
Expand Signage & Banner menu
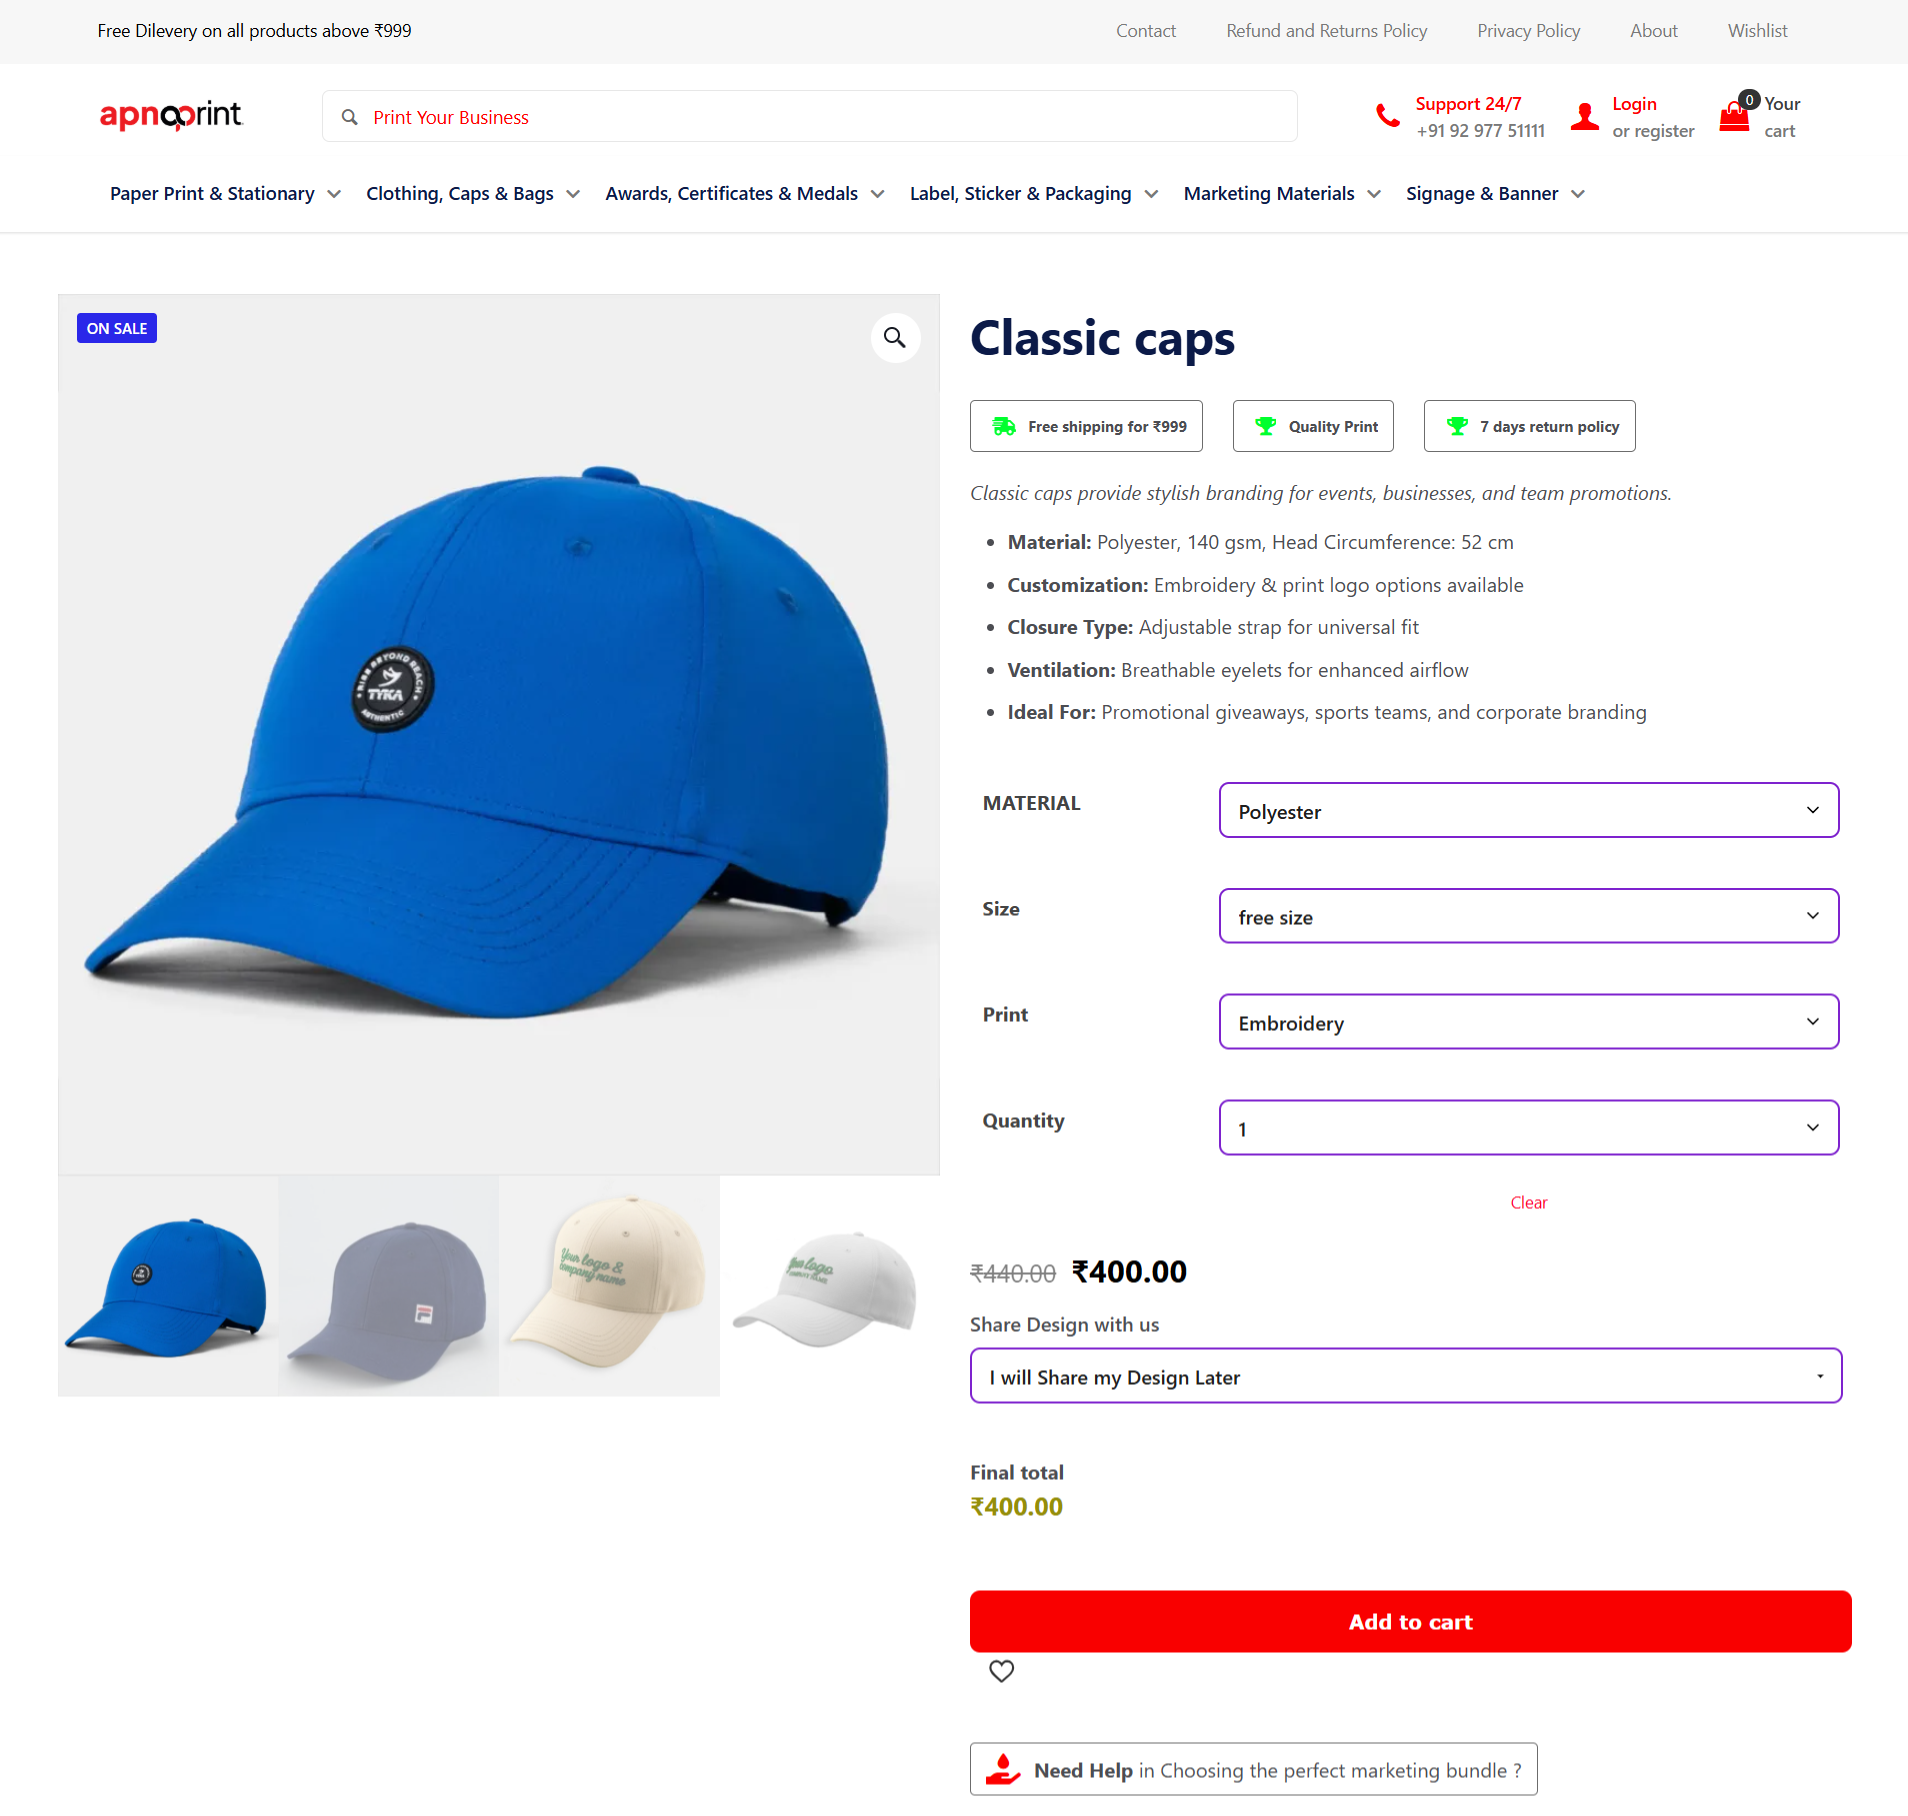pos(1495,194)
